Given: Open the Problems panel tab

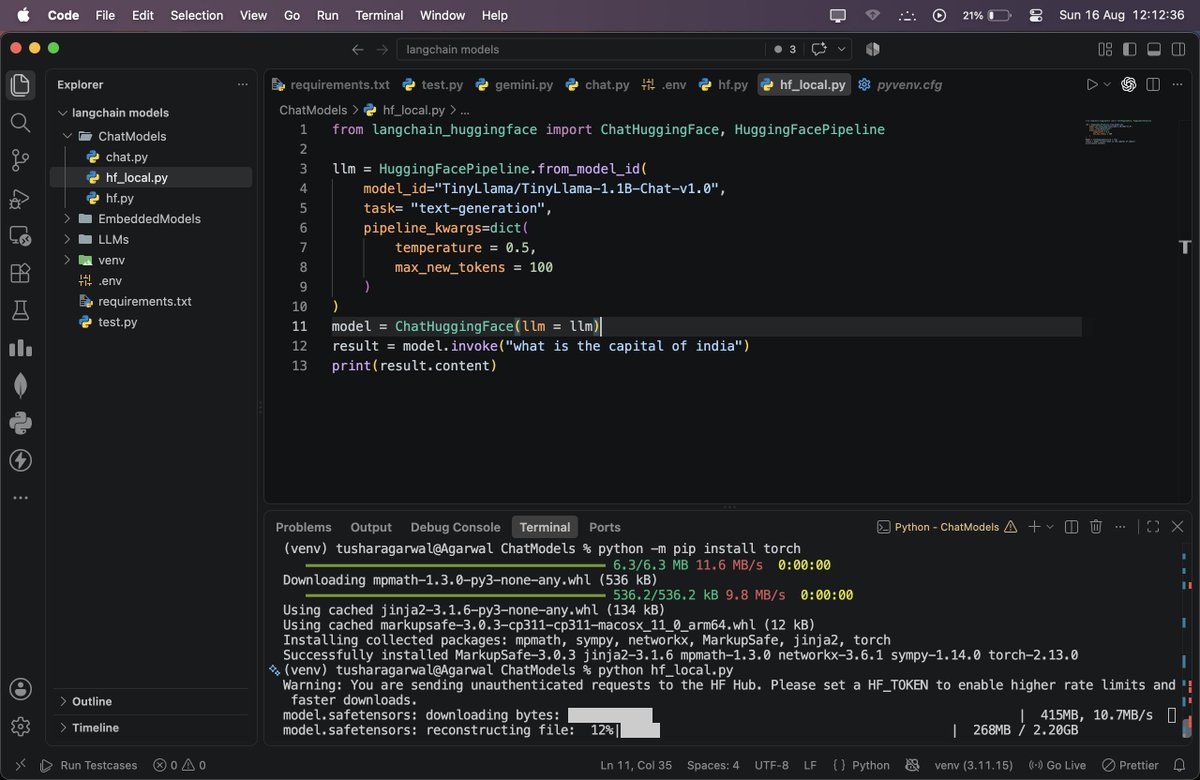Looking at the screenshot, I should click(303, 527).
